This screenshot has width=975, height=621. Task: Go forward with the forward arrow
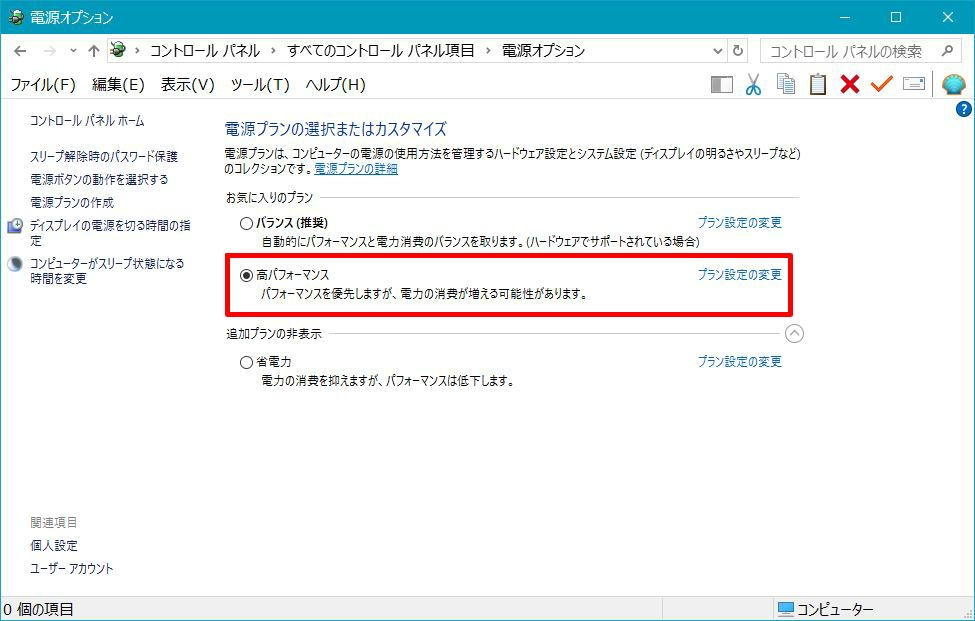click(50, 51)
